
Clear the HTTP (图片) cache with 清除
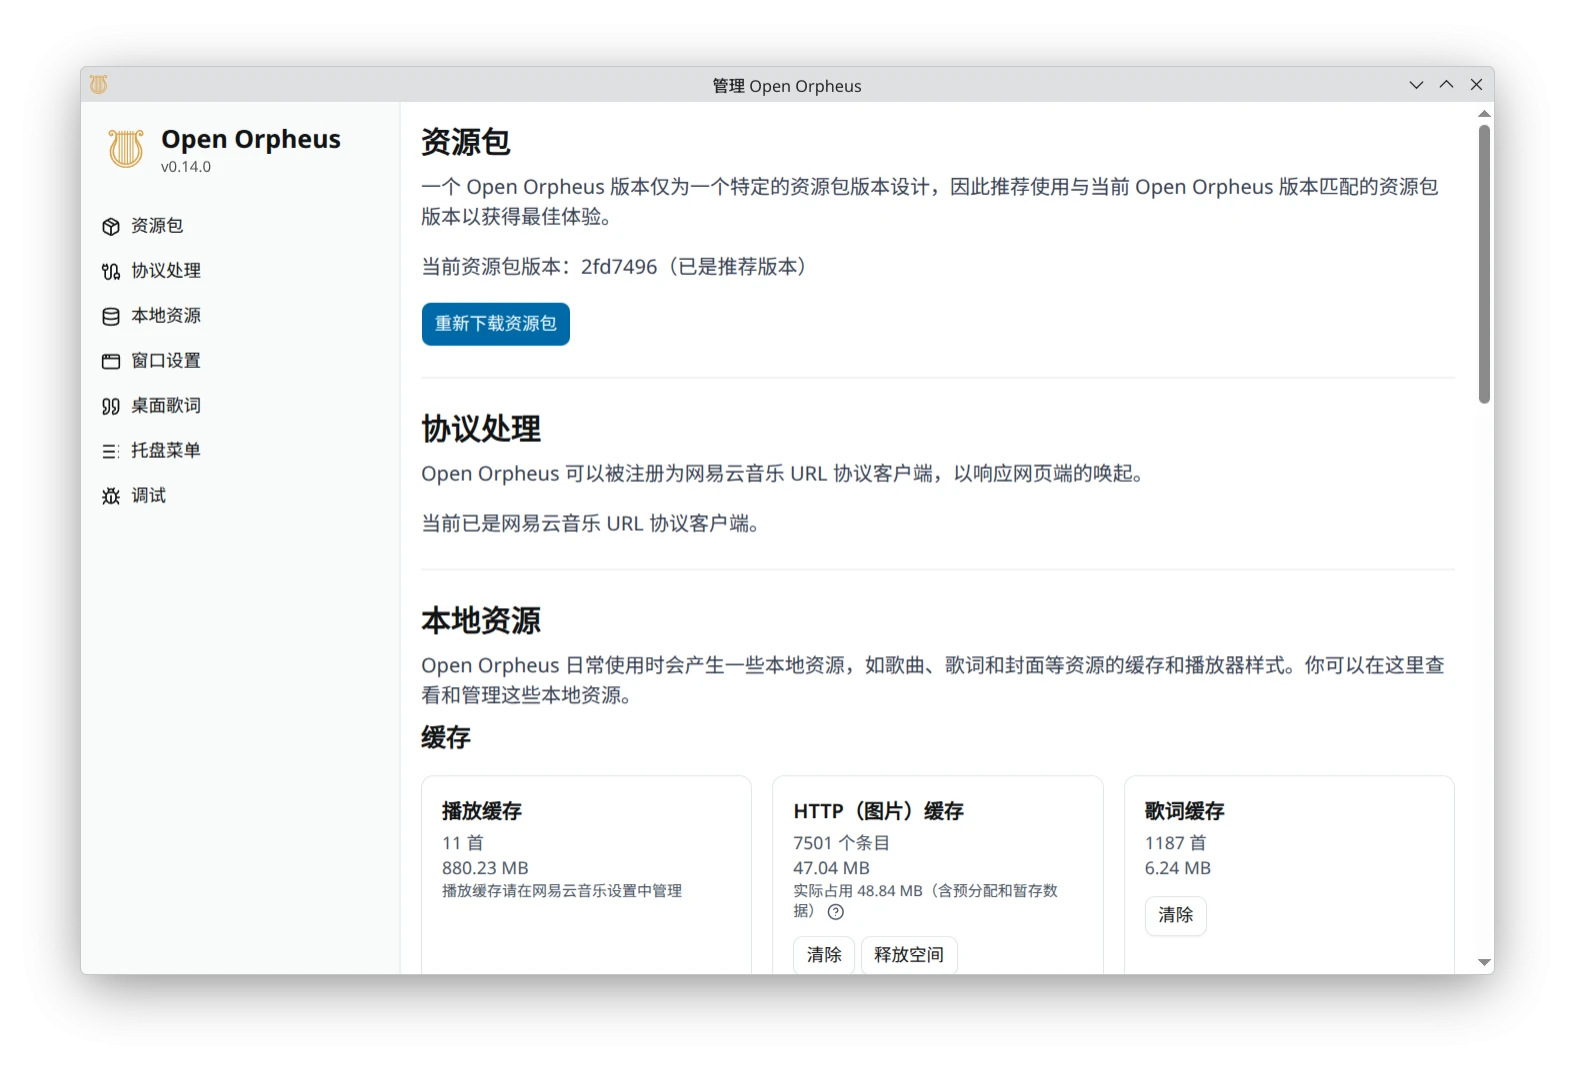824,955
